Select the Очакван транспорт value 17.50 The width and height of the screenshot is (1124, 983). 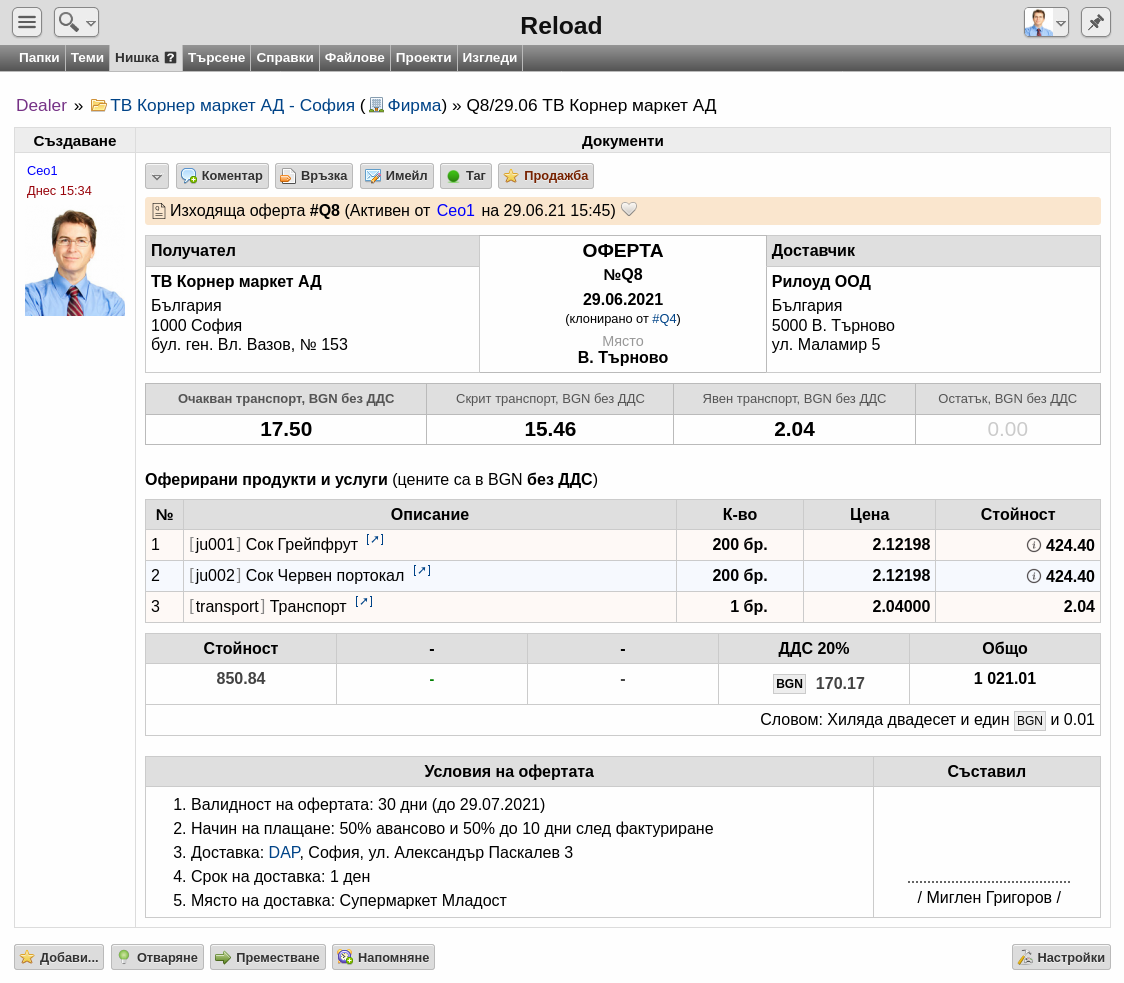click(286, 429)
